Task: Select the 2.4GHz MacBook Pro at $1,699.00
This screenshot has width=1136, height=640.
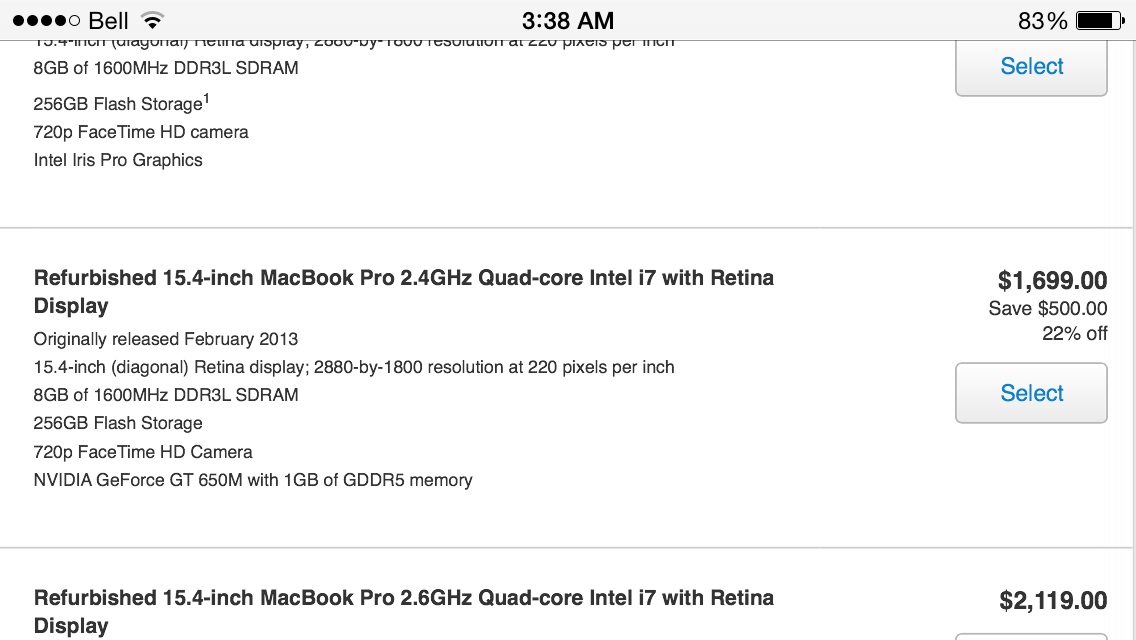Action: tap(1031, 393)
